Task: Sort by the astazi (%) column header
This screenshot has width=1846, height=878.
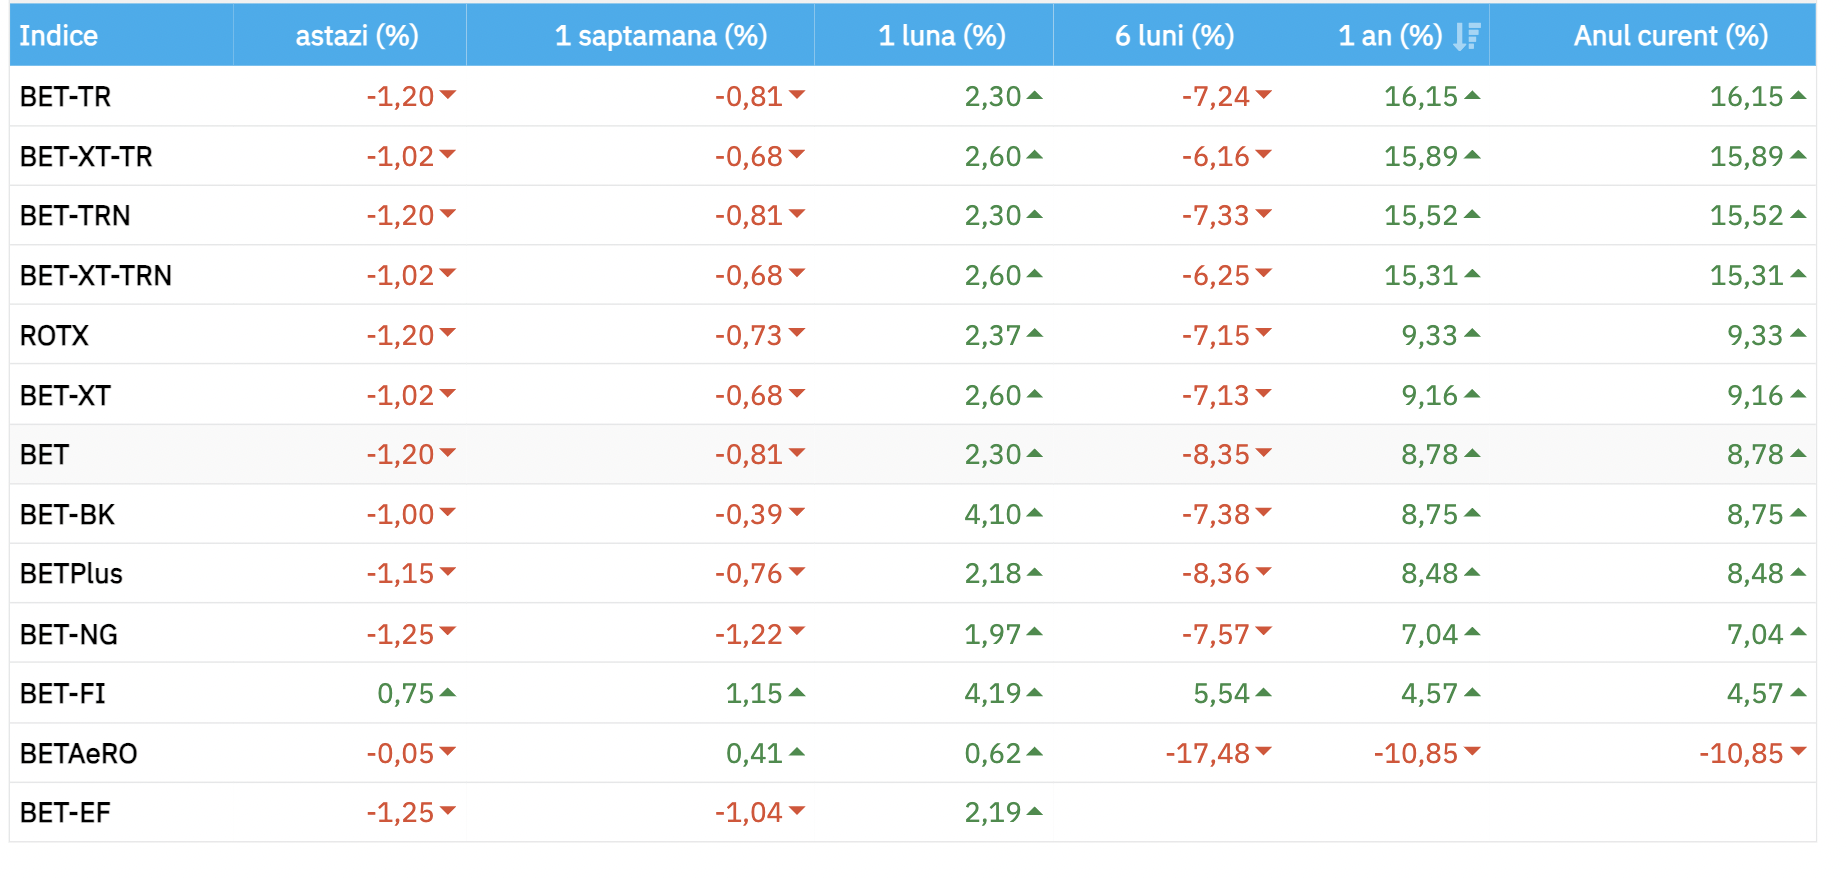Action: click(x=356, y=36)
